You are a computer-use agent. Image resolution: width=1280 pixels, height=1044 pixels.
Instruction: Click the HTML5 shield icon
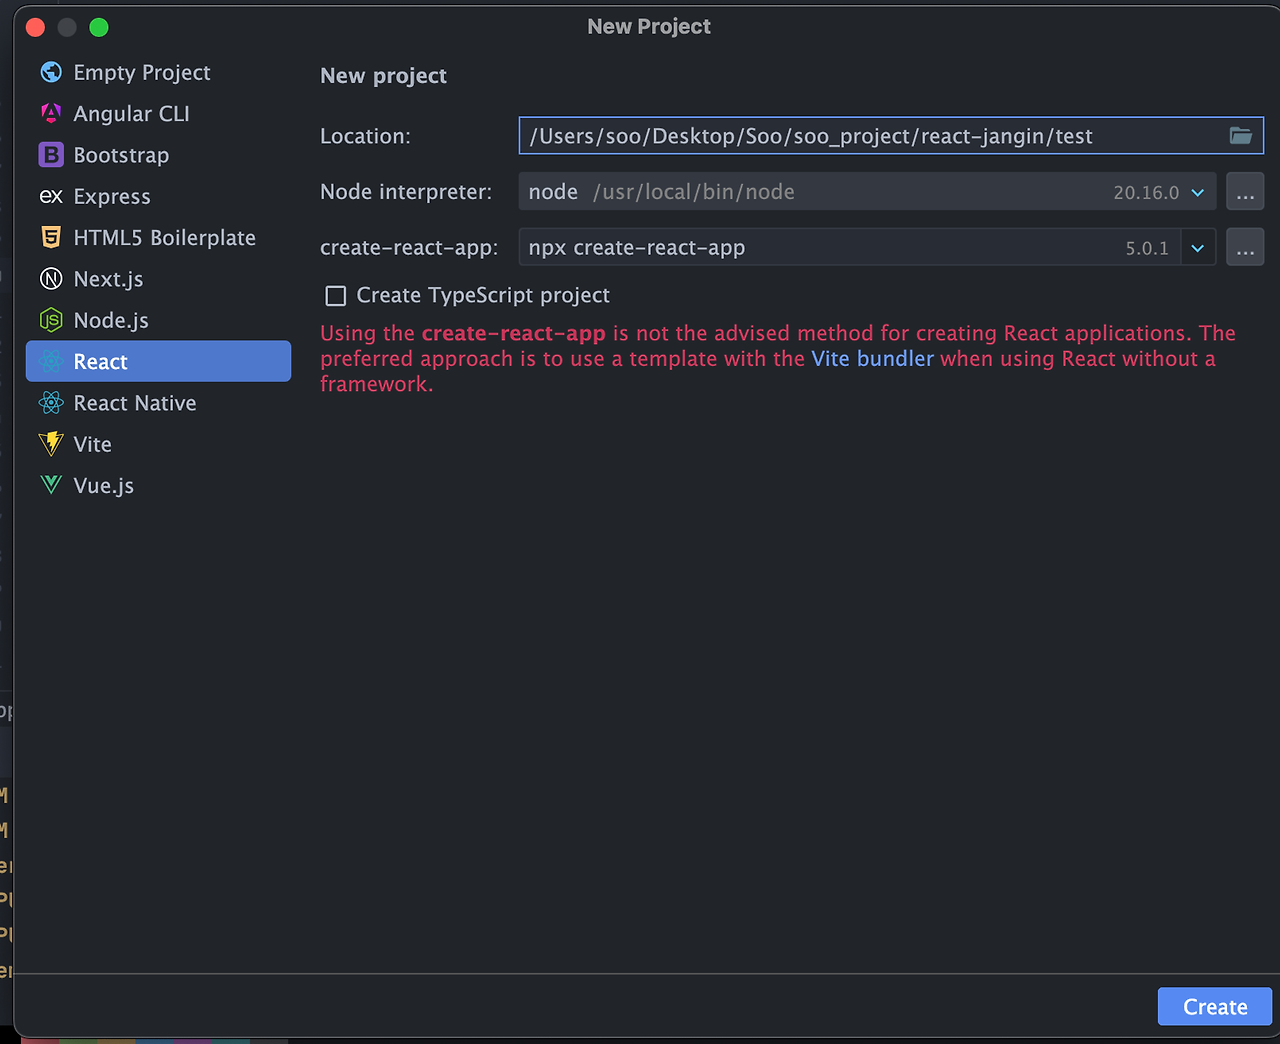[51, 237]
